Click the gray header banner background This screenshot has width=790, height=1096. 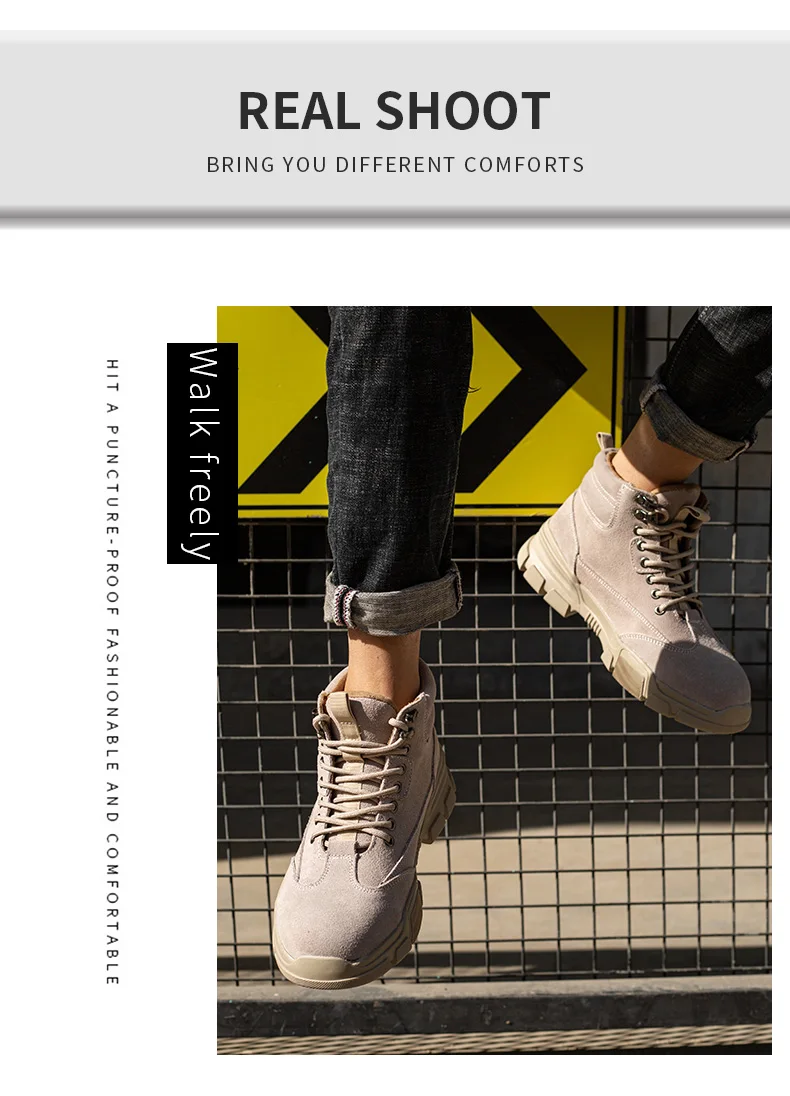[395, 124]
